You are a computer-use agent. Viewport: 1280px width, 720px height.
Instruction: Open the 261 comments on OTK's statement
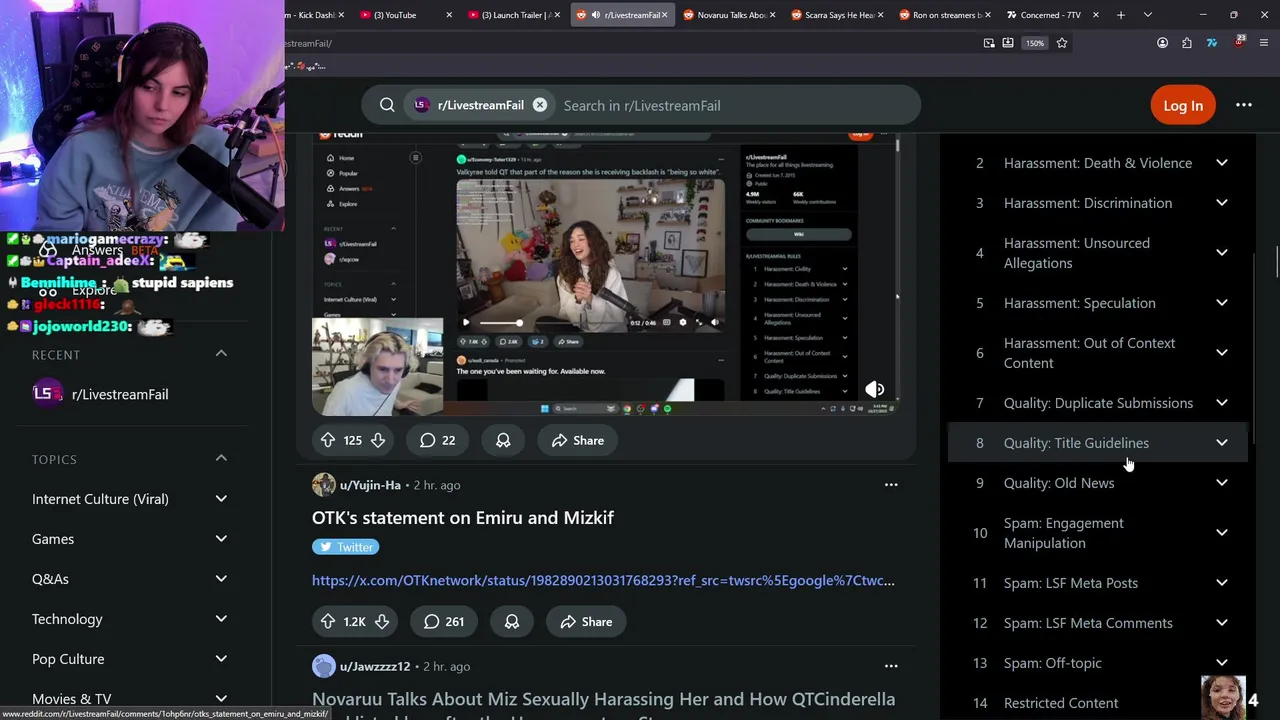tap(444, 621)
